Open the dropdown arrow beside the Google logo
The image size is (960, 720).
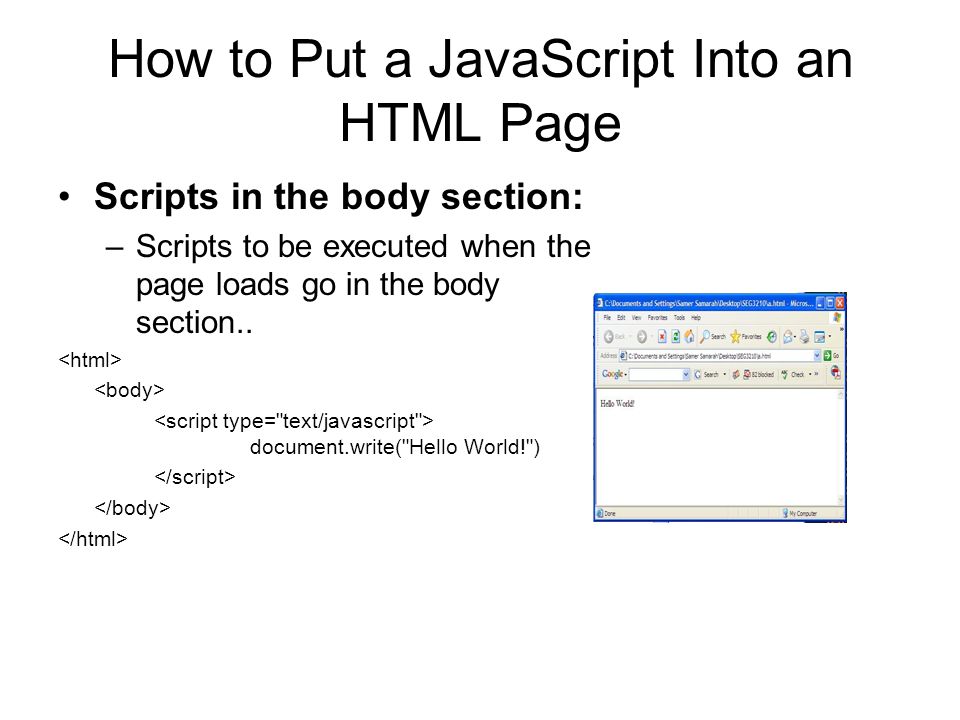(626, 374)
